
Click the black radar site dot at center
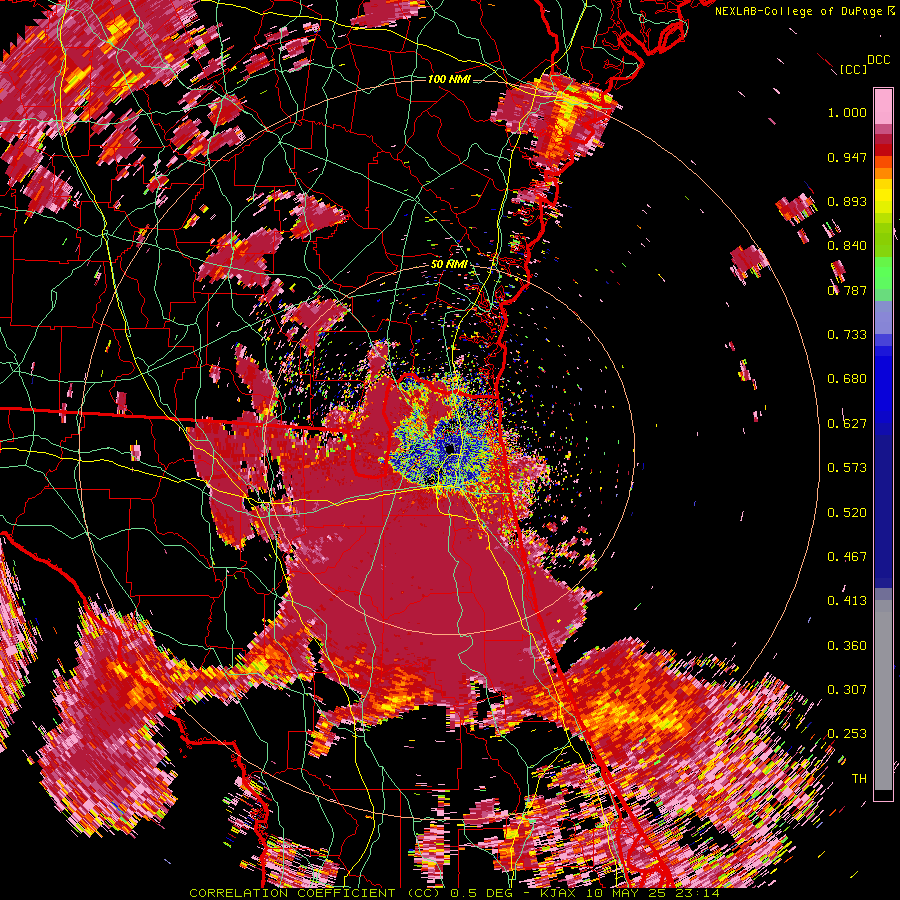pos(450,448)
